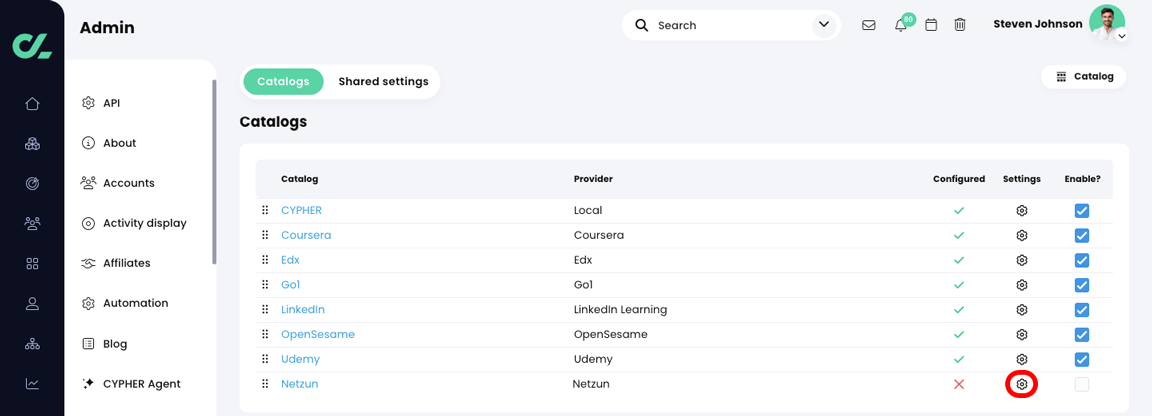The image size is (1152, 416).
Task: Click the Catalog button at top right
Action: click(x=1084, y=76)
